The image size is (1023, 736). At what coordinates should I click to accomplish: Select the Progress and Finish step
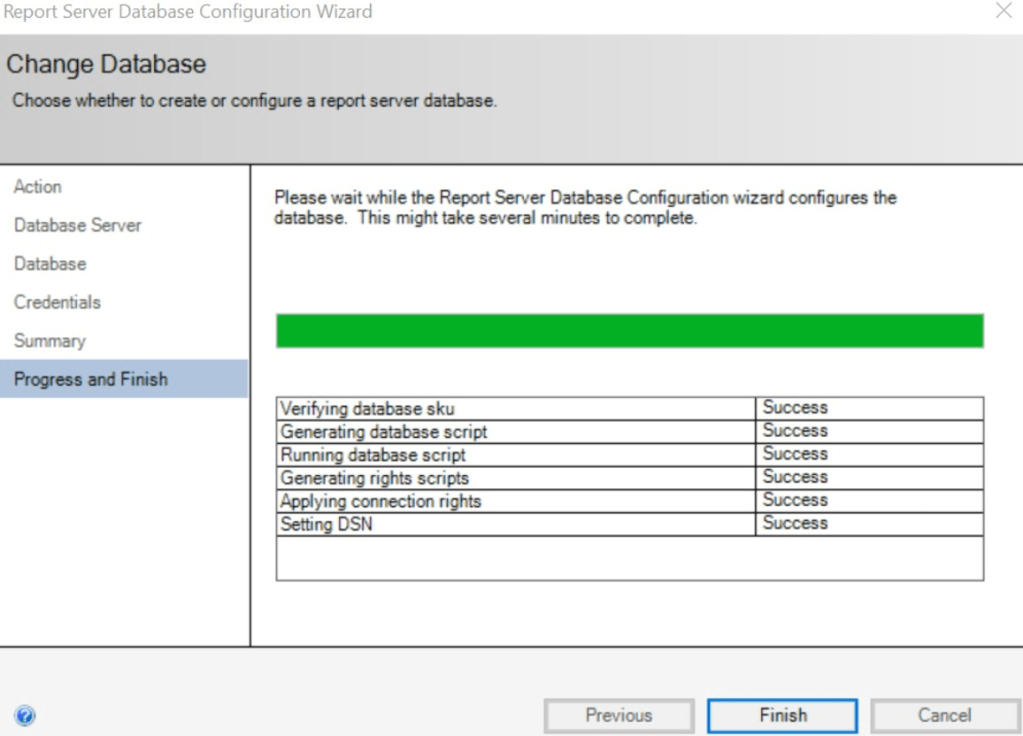[x=91, y=380]
